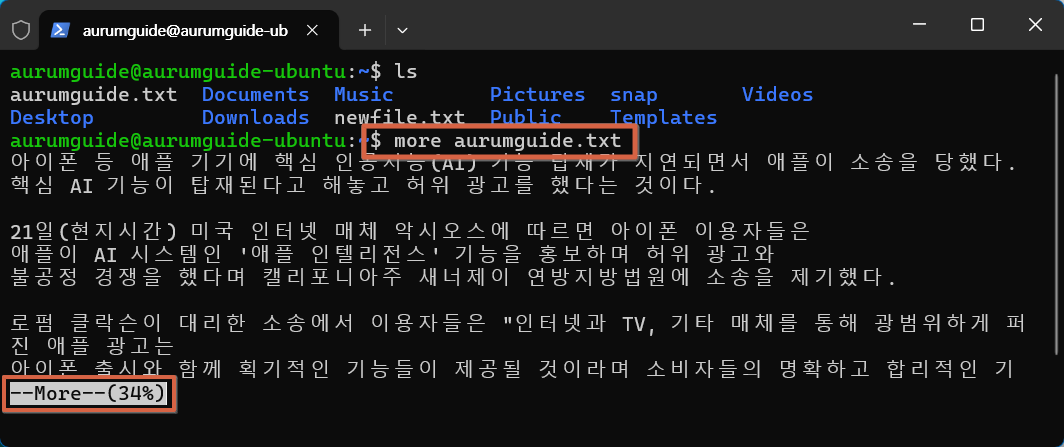Click the Videos directory name
Viewport: 1064px width, 447px height.
777,94
